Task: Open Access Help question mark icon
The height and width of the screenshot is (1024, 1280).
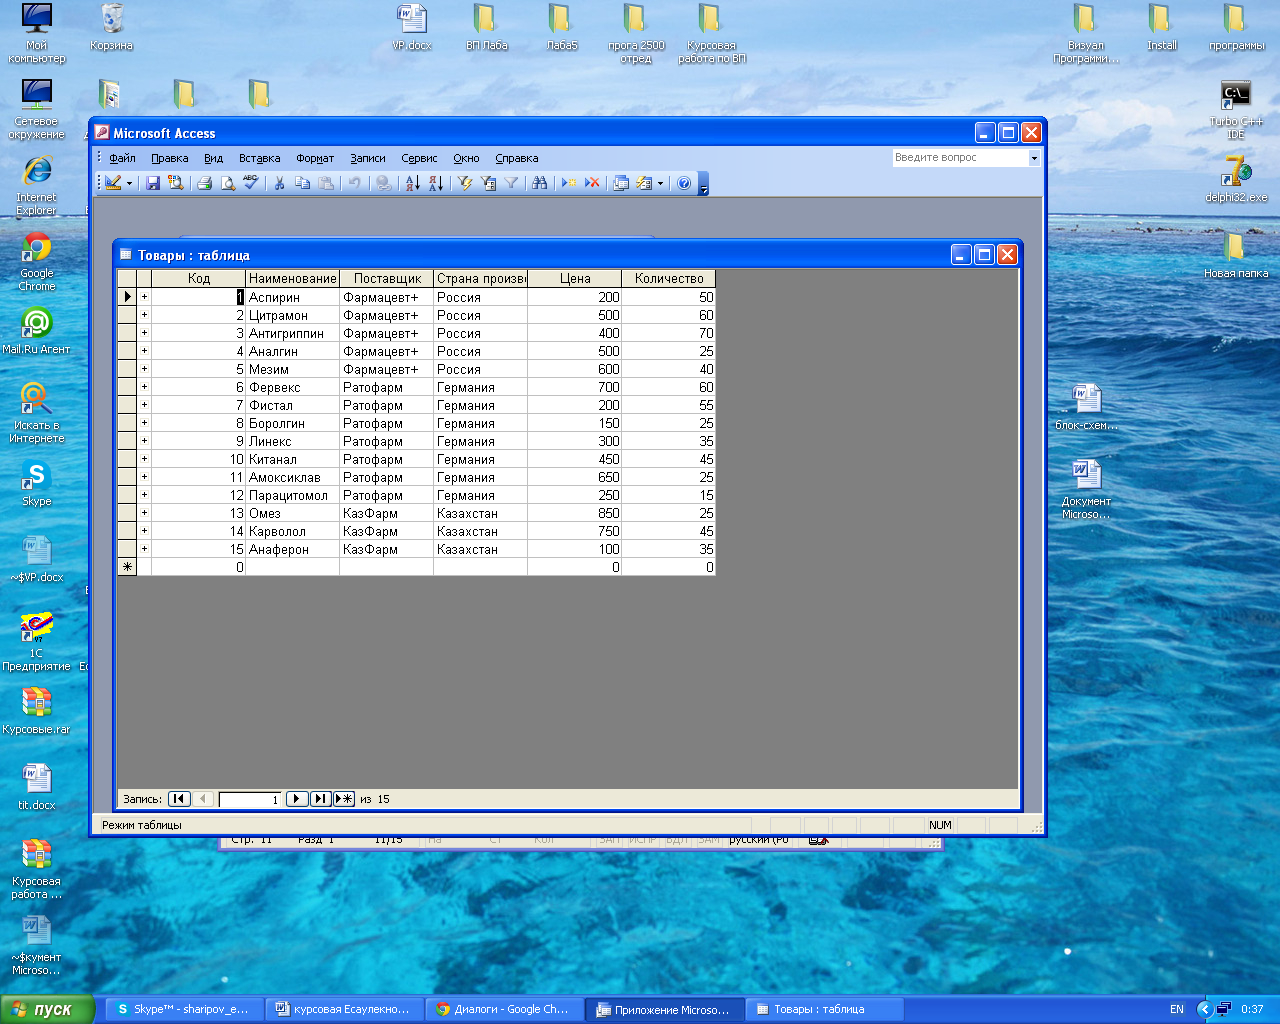Action: click(x=684, y=183)
